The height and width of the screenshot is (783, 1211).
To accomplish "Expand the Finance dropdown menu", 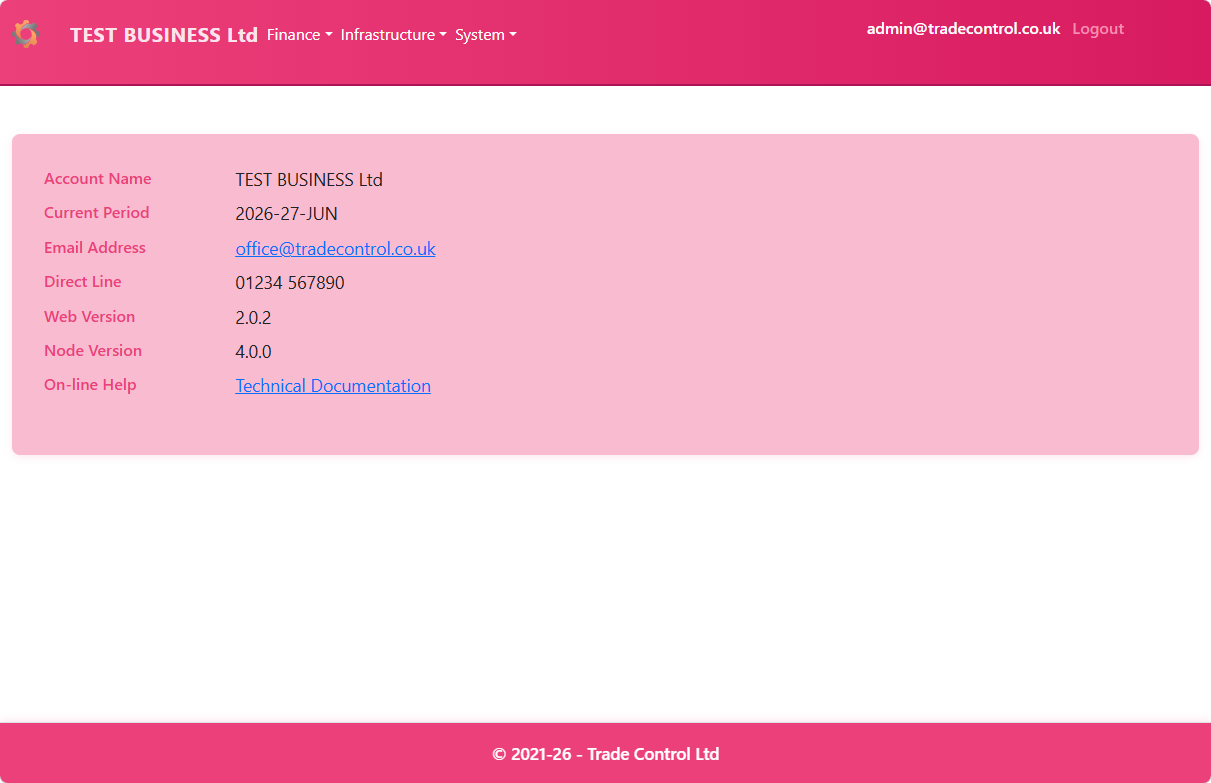I will [300, 35].
